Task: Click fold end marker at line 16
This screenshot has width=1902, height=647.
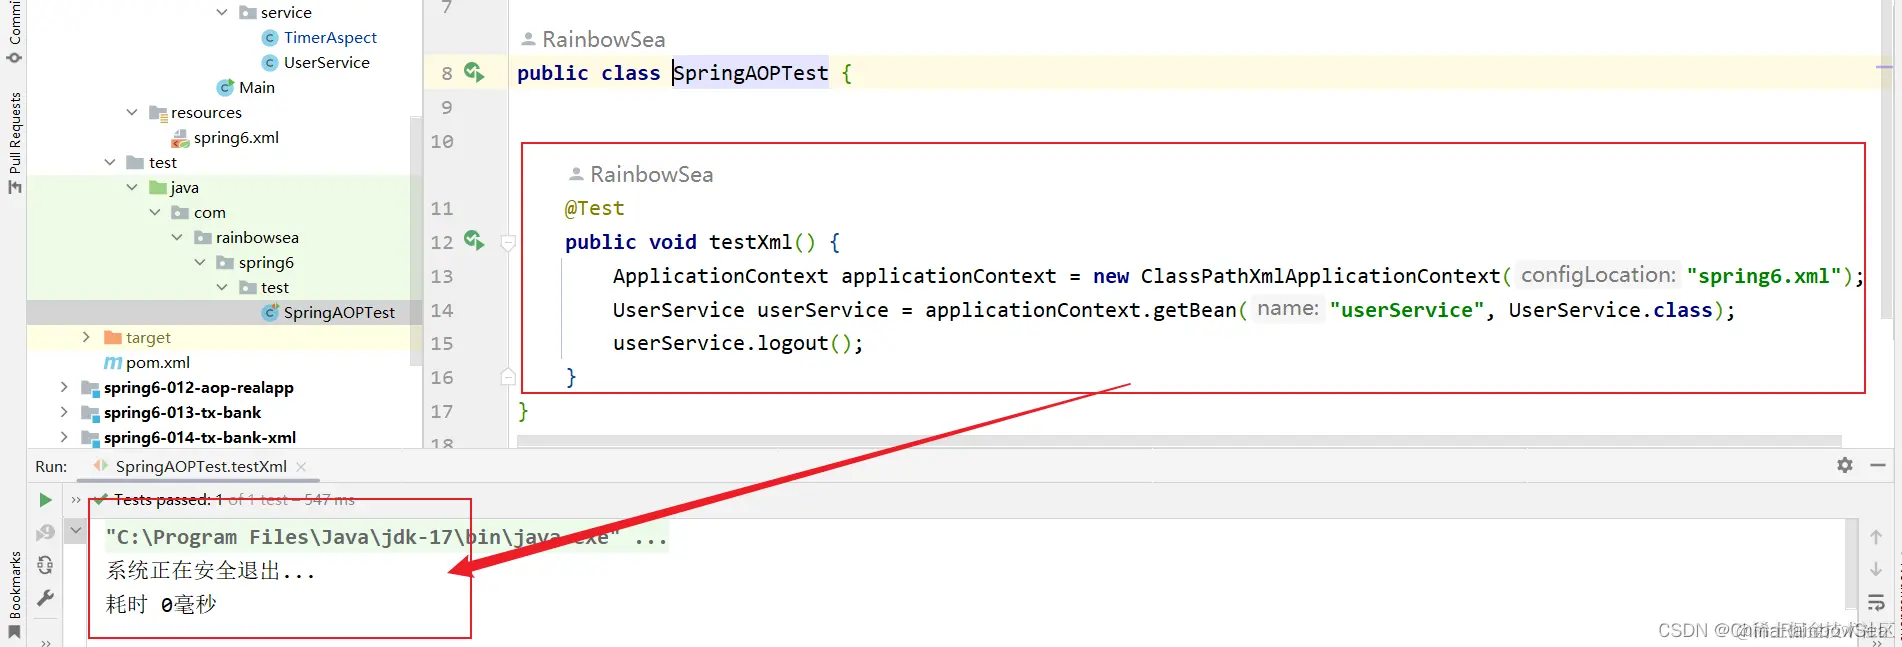Action: pyautogui.click(x=508, y=377)
